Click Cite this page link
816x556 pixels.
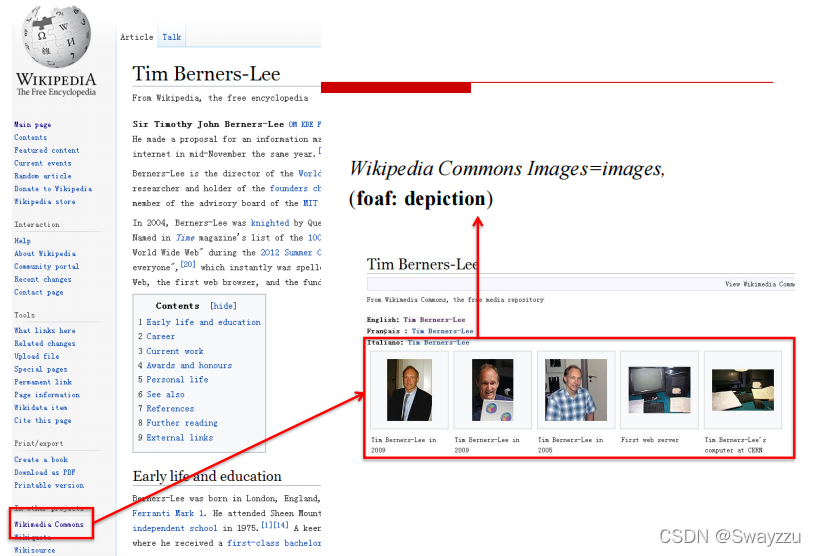[43, 420]
